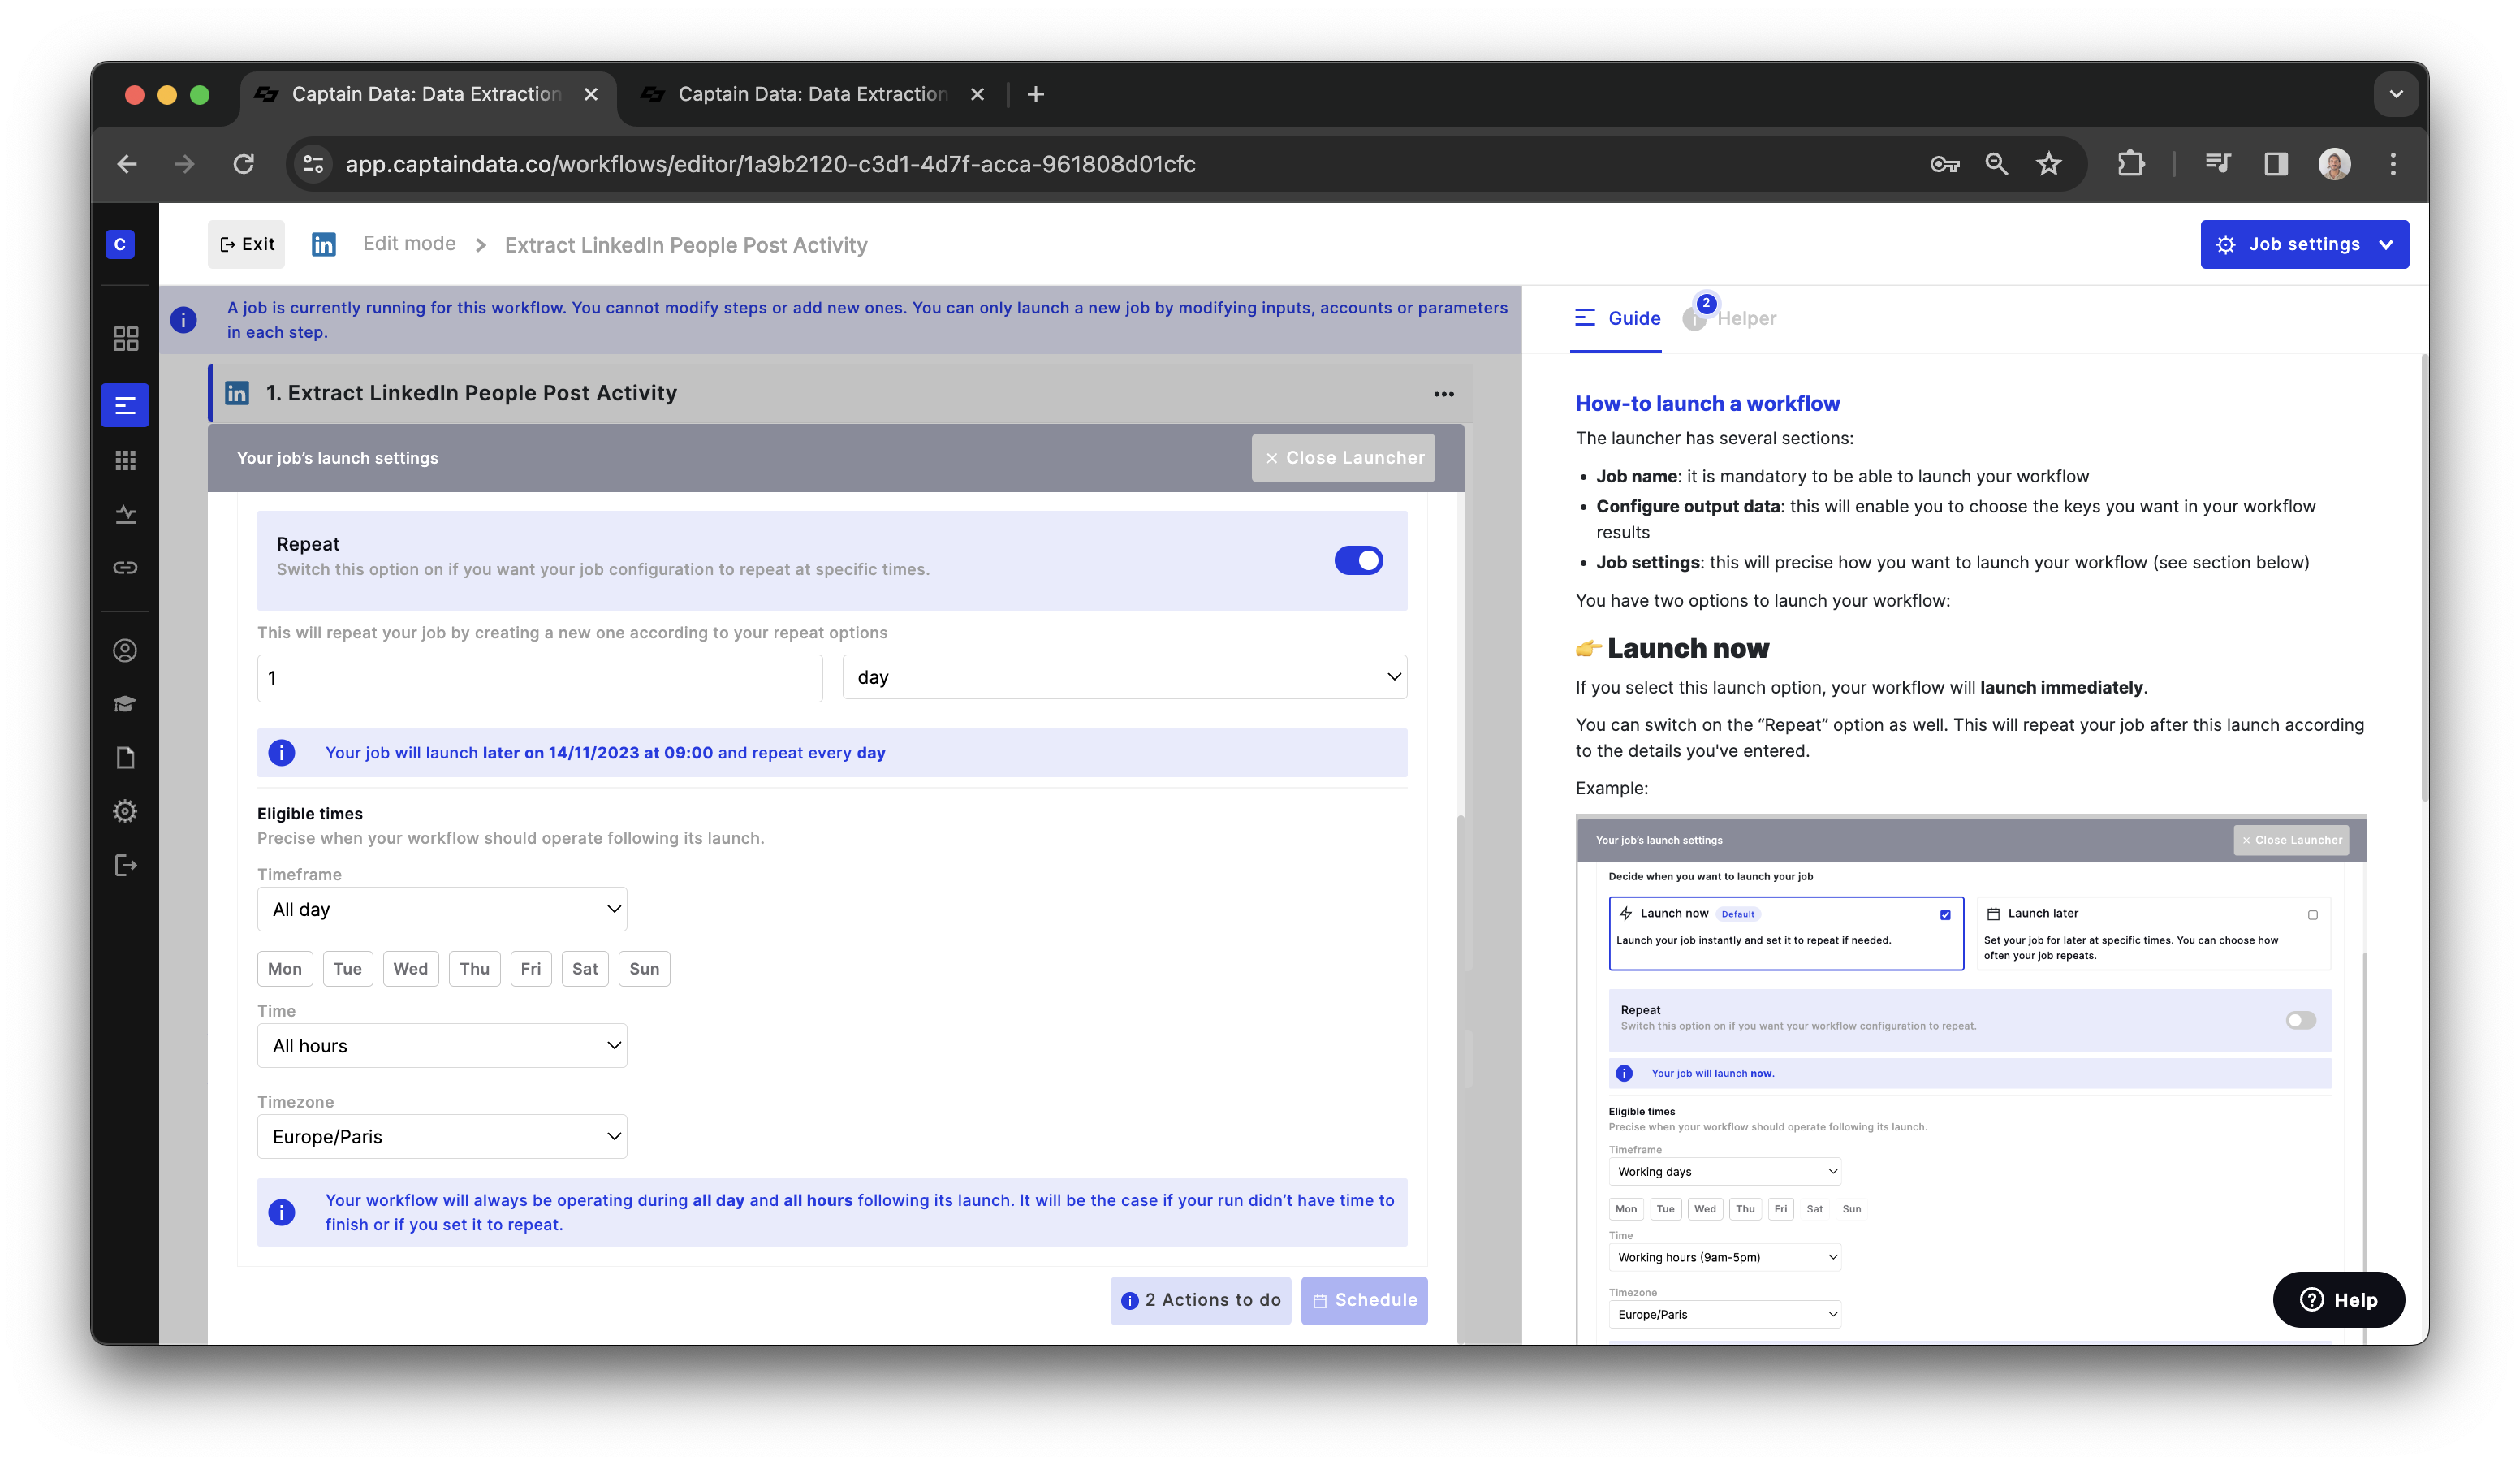Select the second Captain Data browser tab
Screen dimensions: 2520x1465
coord(811,94)
